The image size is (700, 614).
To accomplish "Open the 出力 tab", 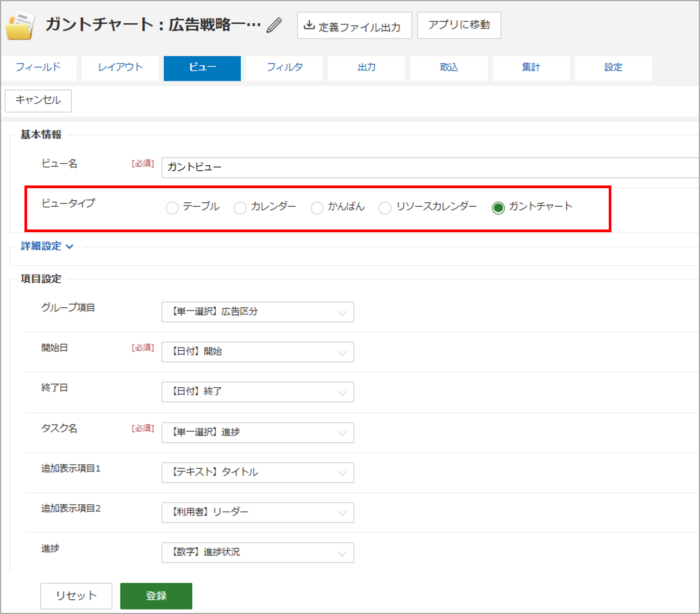I will click(x=367, y=68).
